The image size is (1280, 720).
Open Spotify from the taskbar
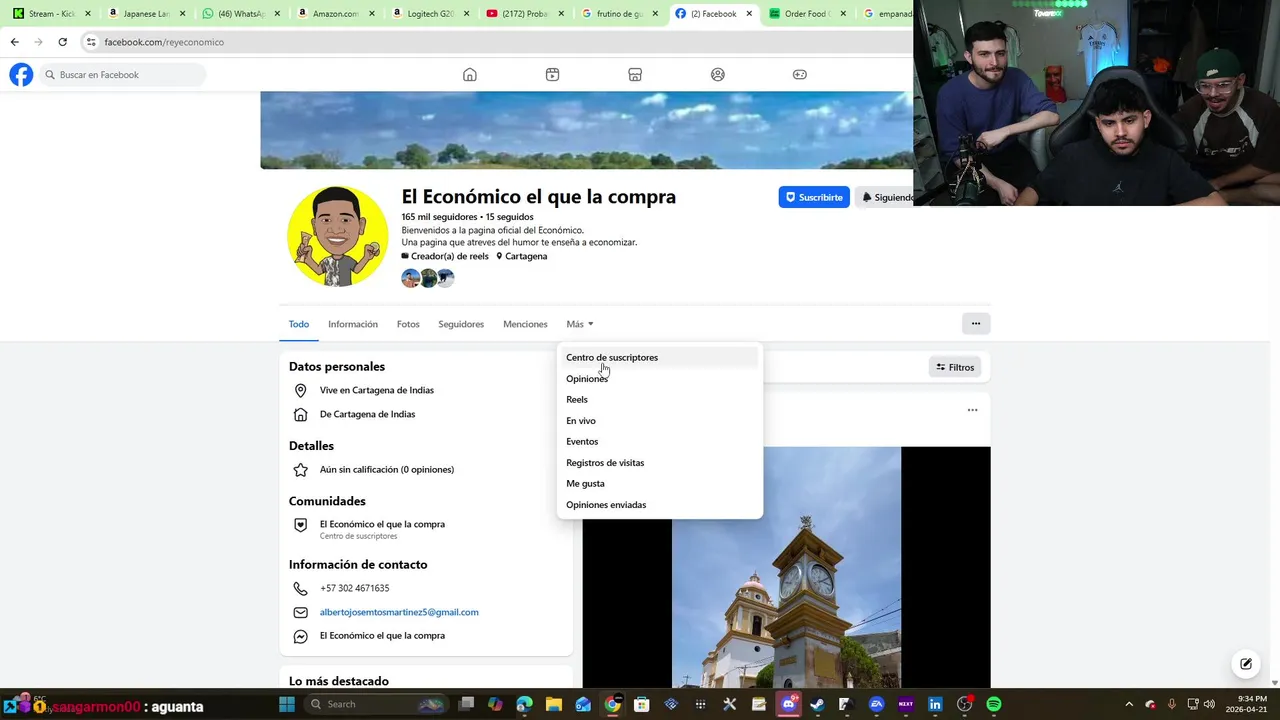[x=994, y=704]
